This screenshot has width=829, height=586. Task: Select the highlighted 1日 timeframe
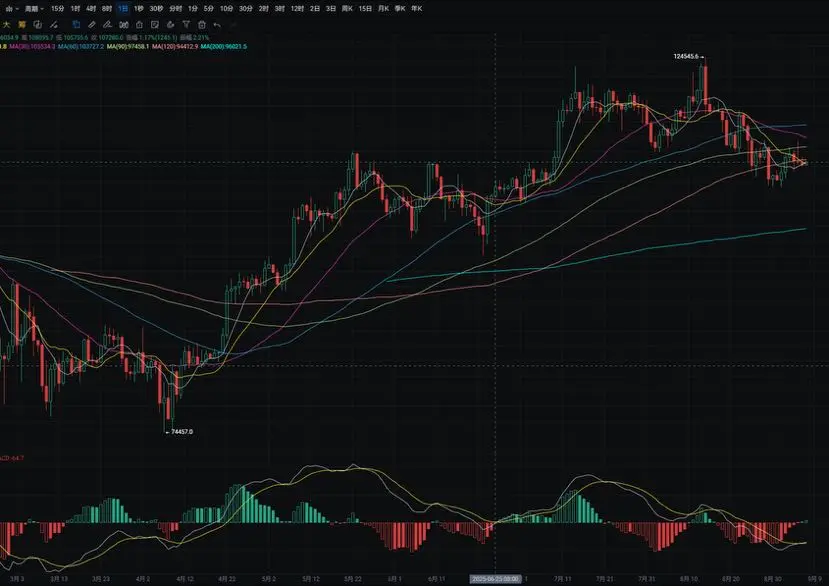[x=123, y=8]
